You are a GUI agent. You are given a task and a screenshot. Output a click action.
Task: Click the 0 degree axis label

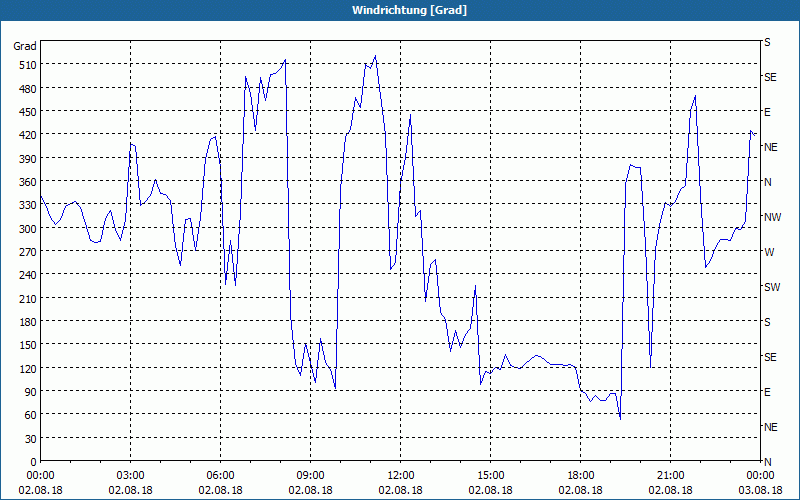(x=34, y=462)
